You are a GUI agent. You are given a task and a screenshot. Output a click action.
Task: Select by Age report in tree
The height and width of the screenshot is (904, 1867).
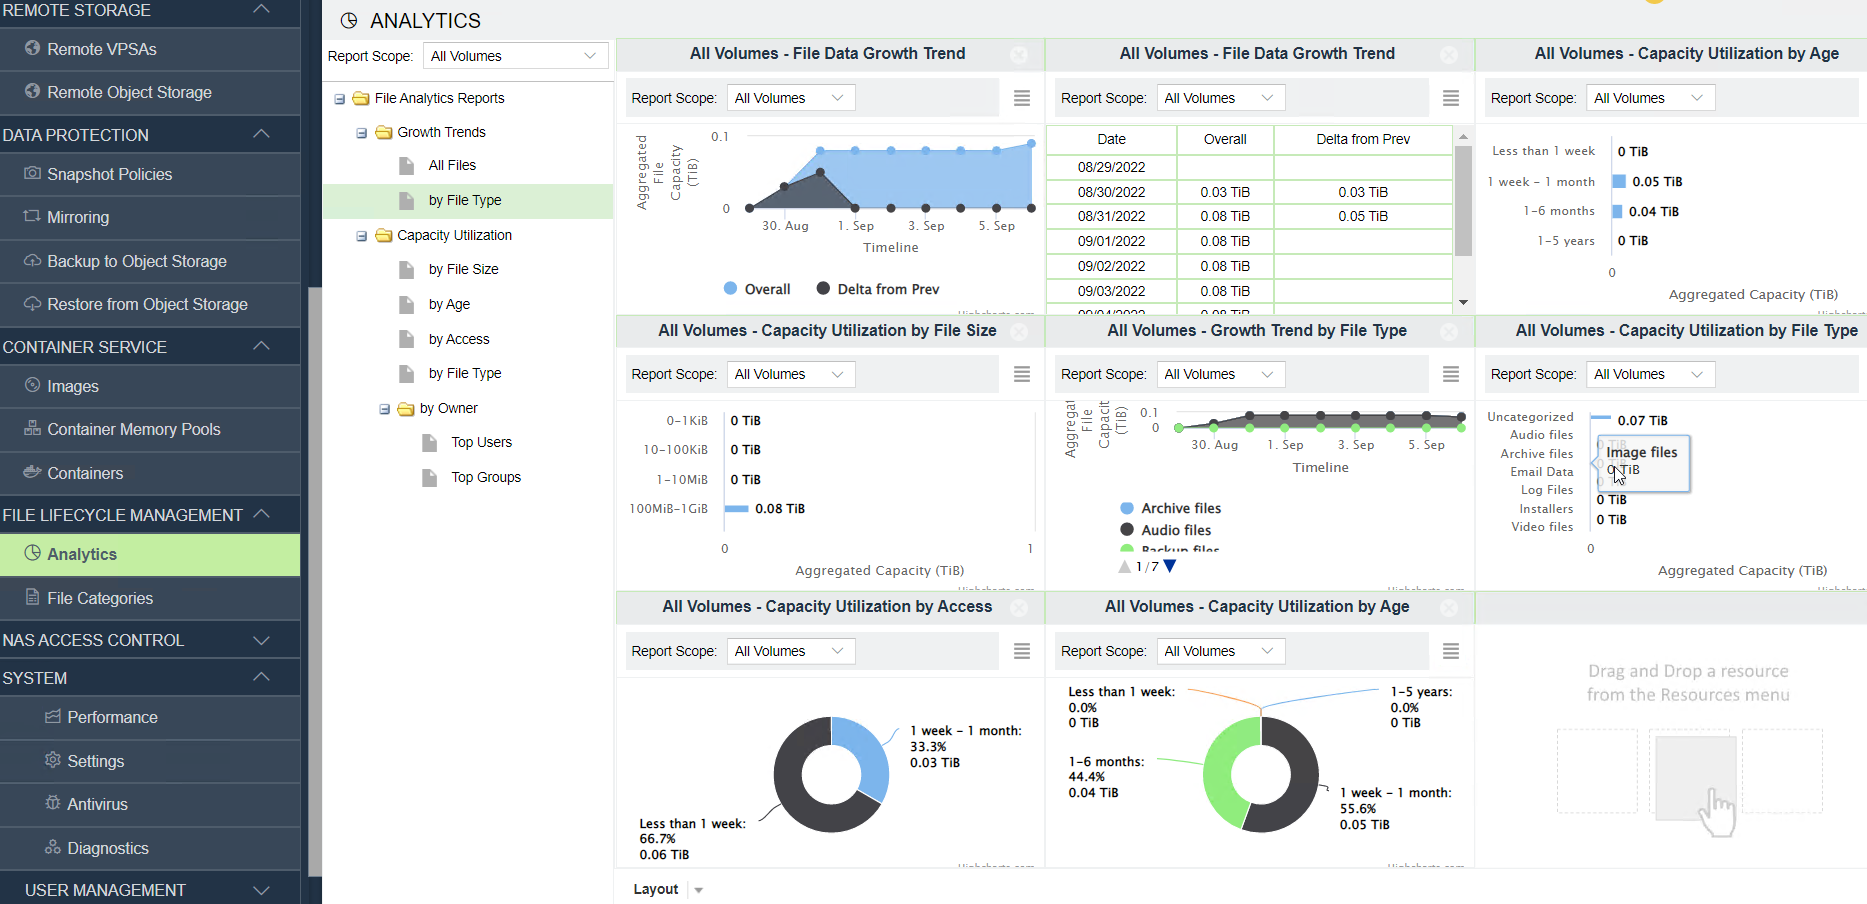pos(449,304)
